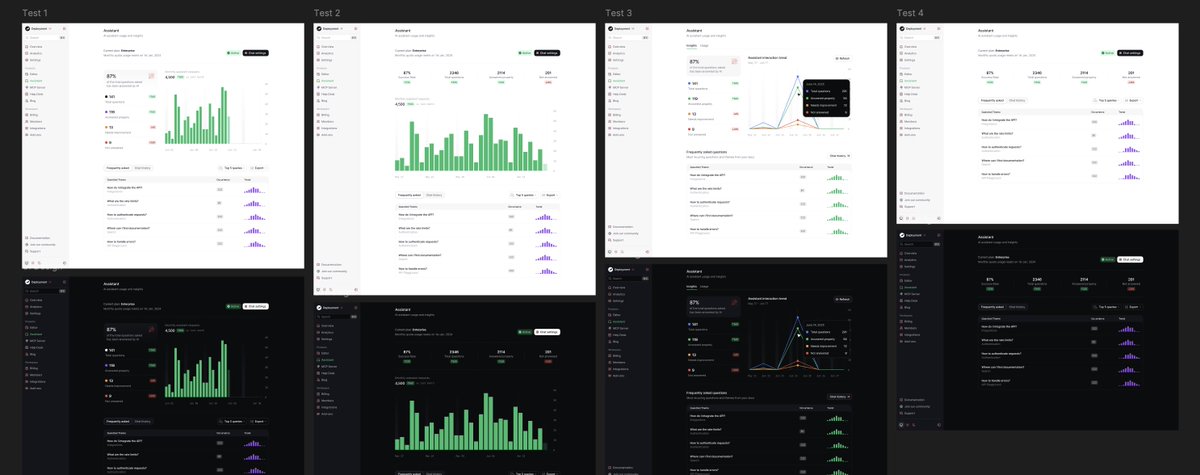Click Active status badge in Test 4 light frame
Image resolution: width=1200 pixels, height=475 pixels.
pyautogui.click(x=1107, y=53)
